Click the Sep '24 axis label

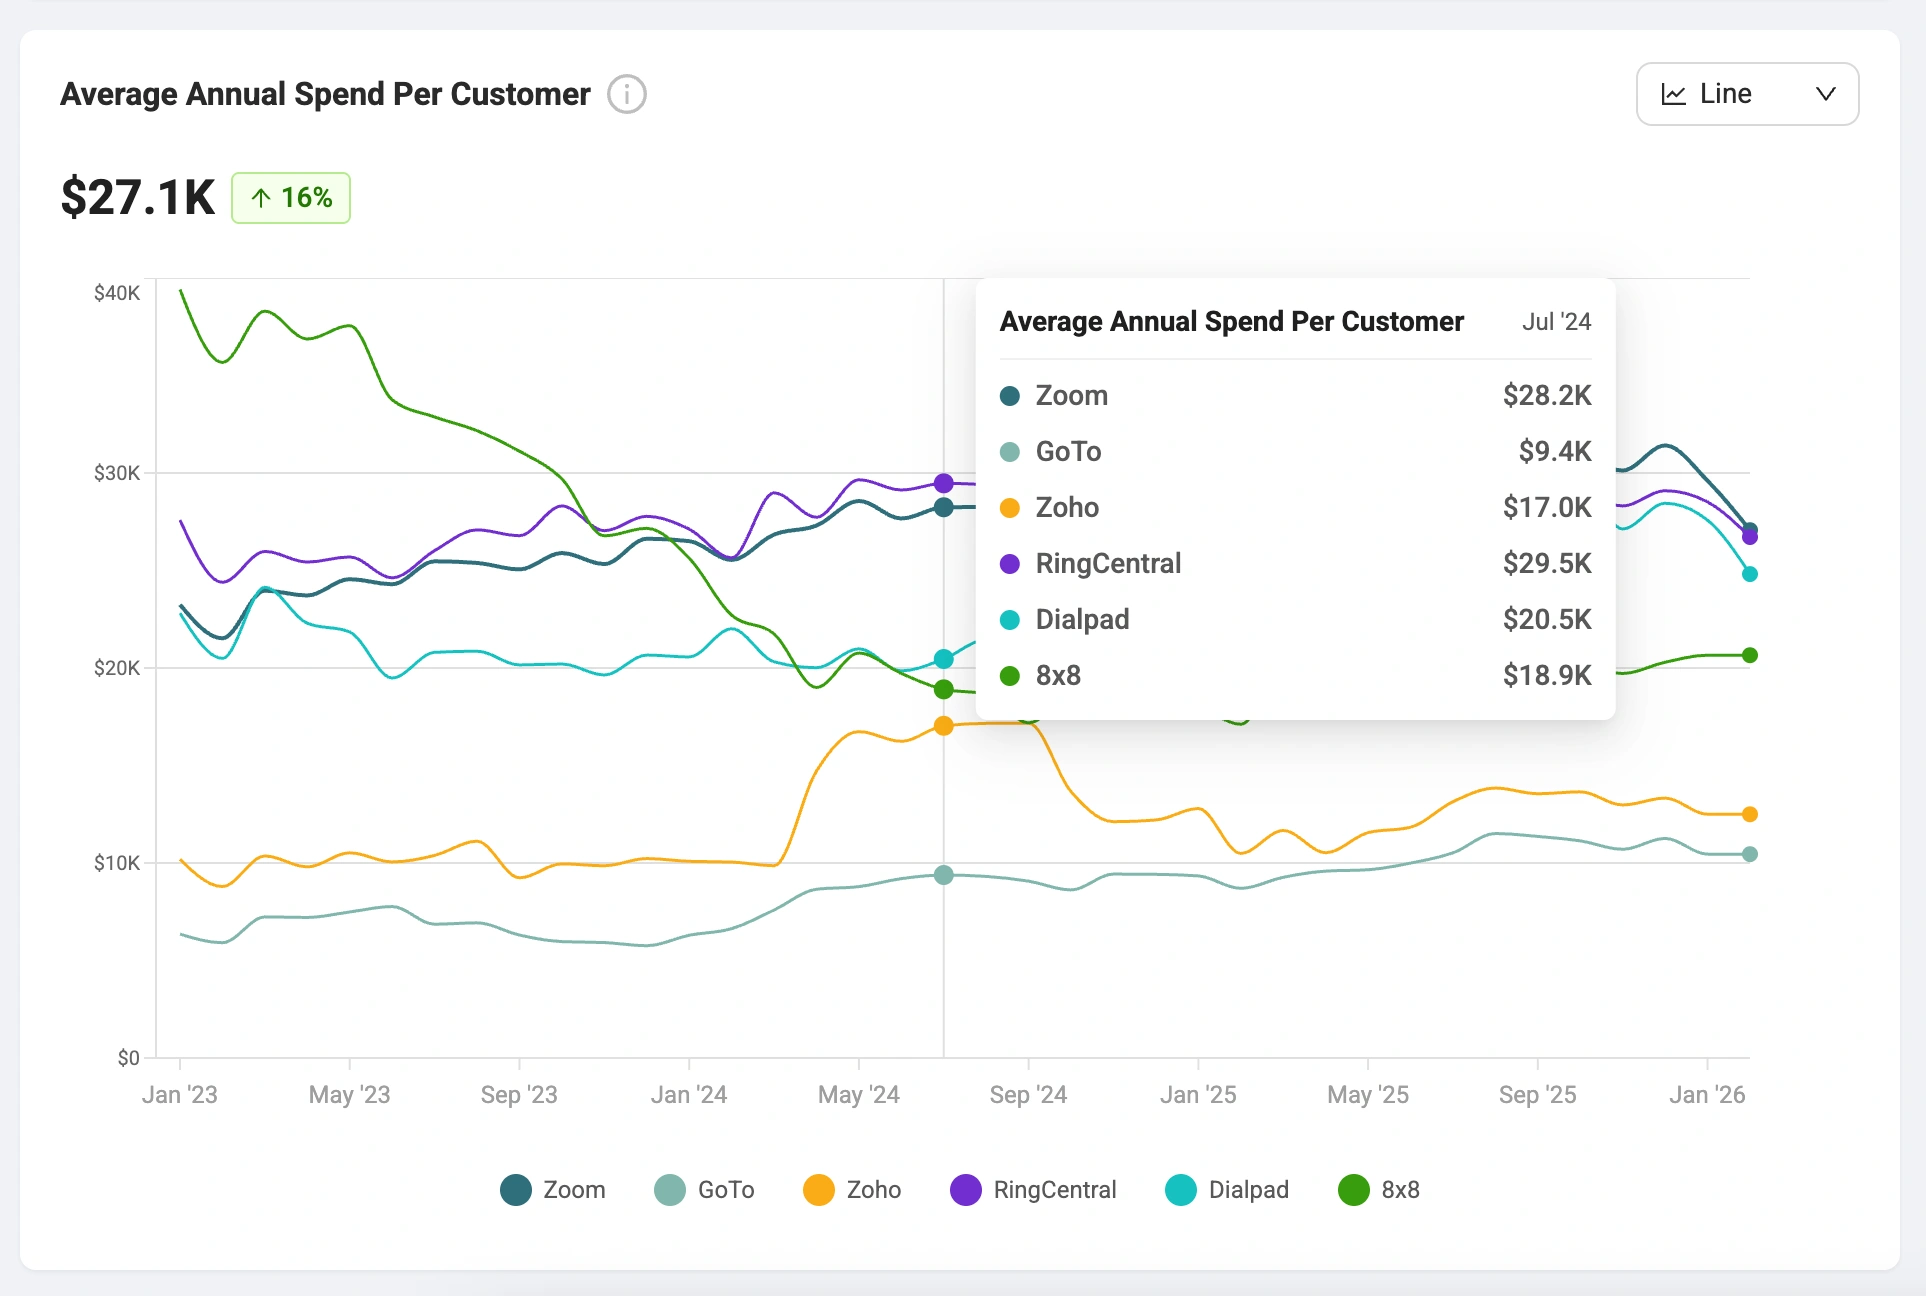tap(1028, 1095)
